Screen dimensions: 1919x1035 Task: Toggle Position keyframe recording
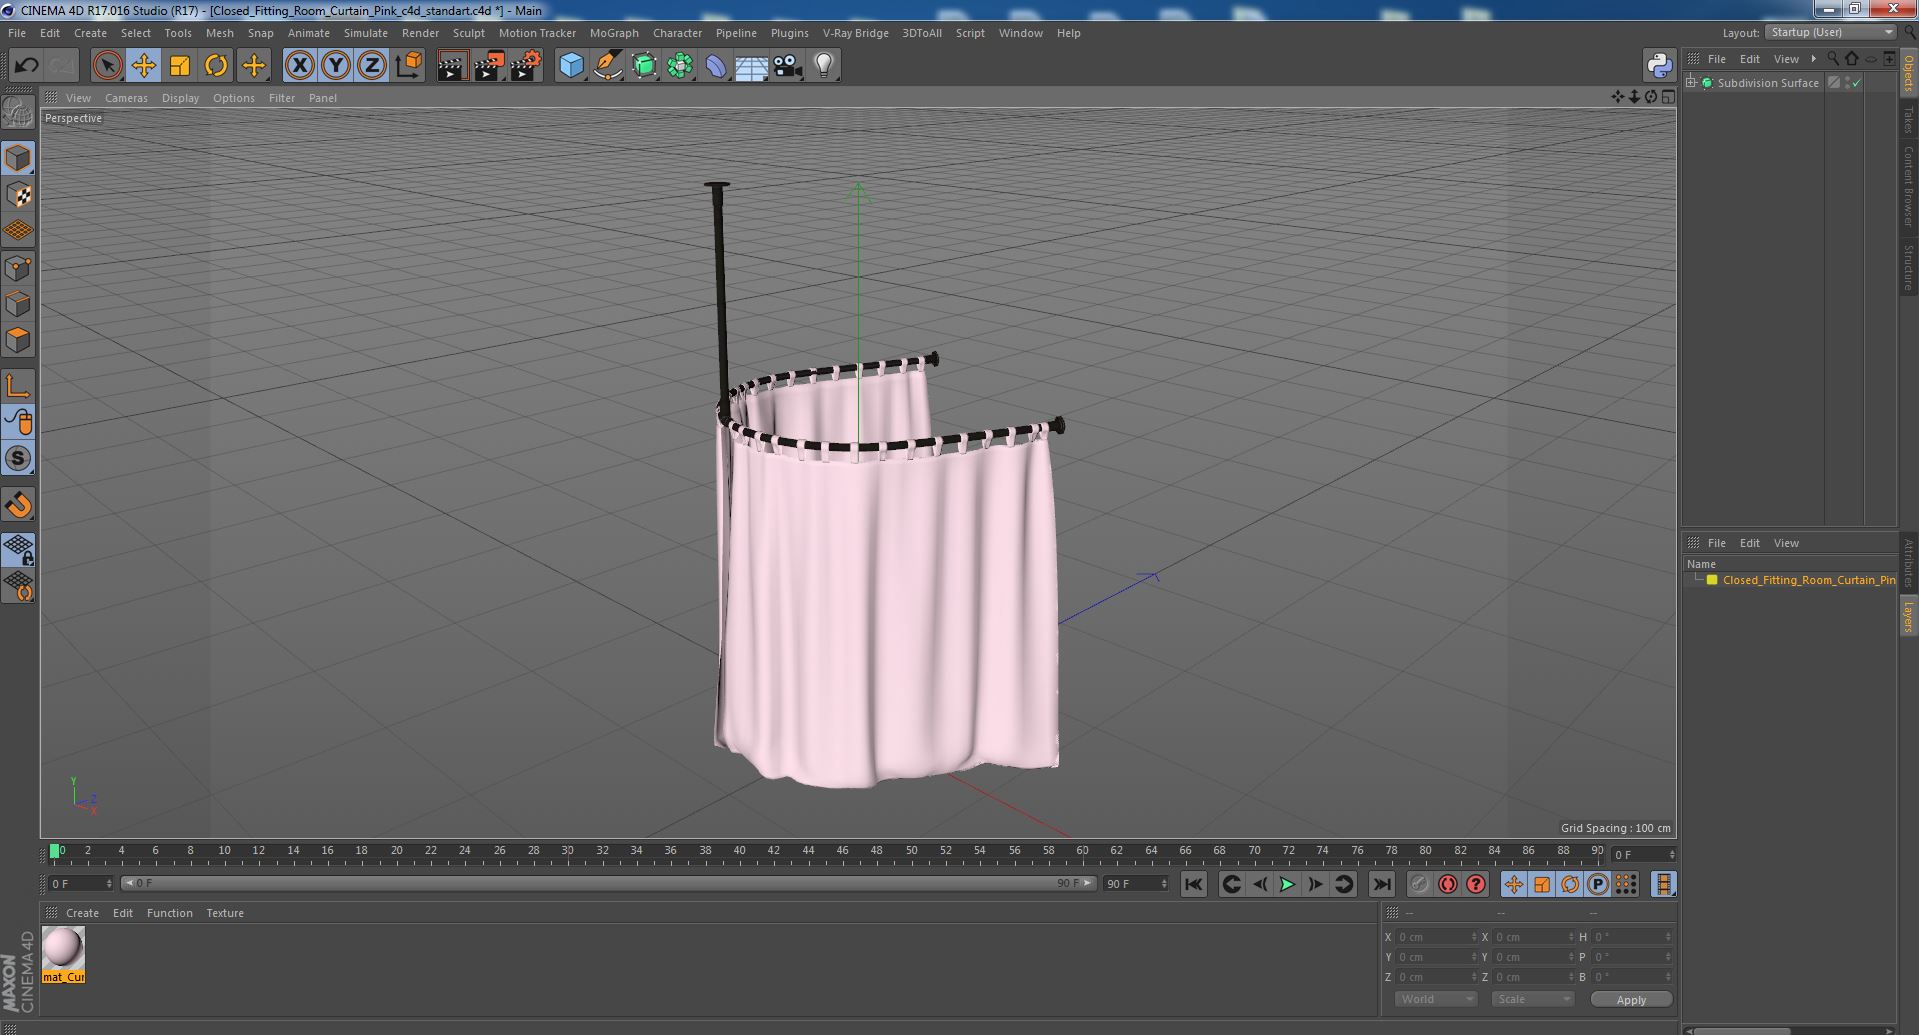1513,884
